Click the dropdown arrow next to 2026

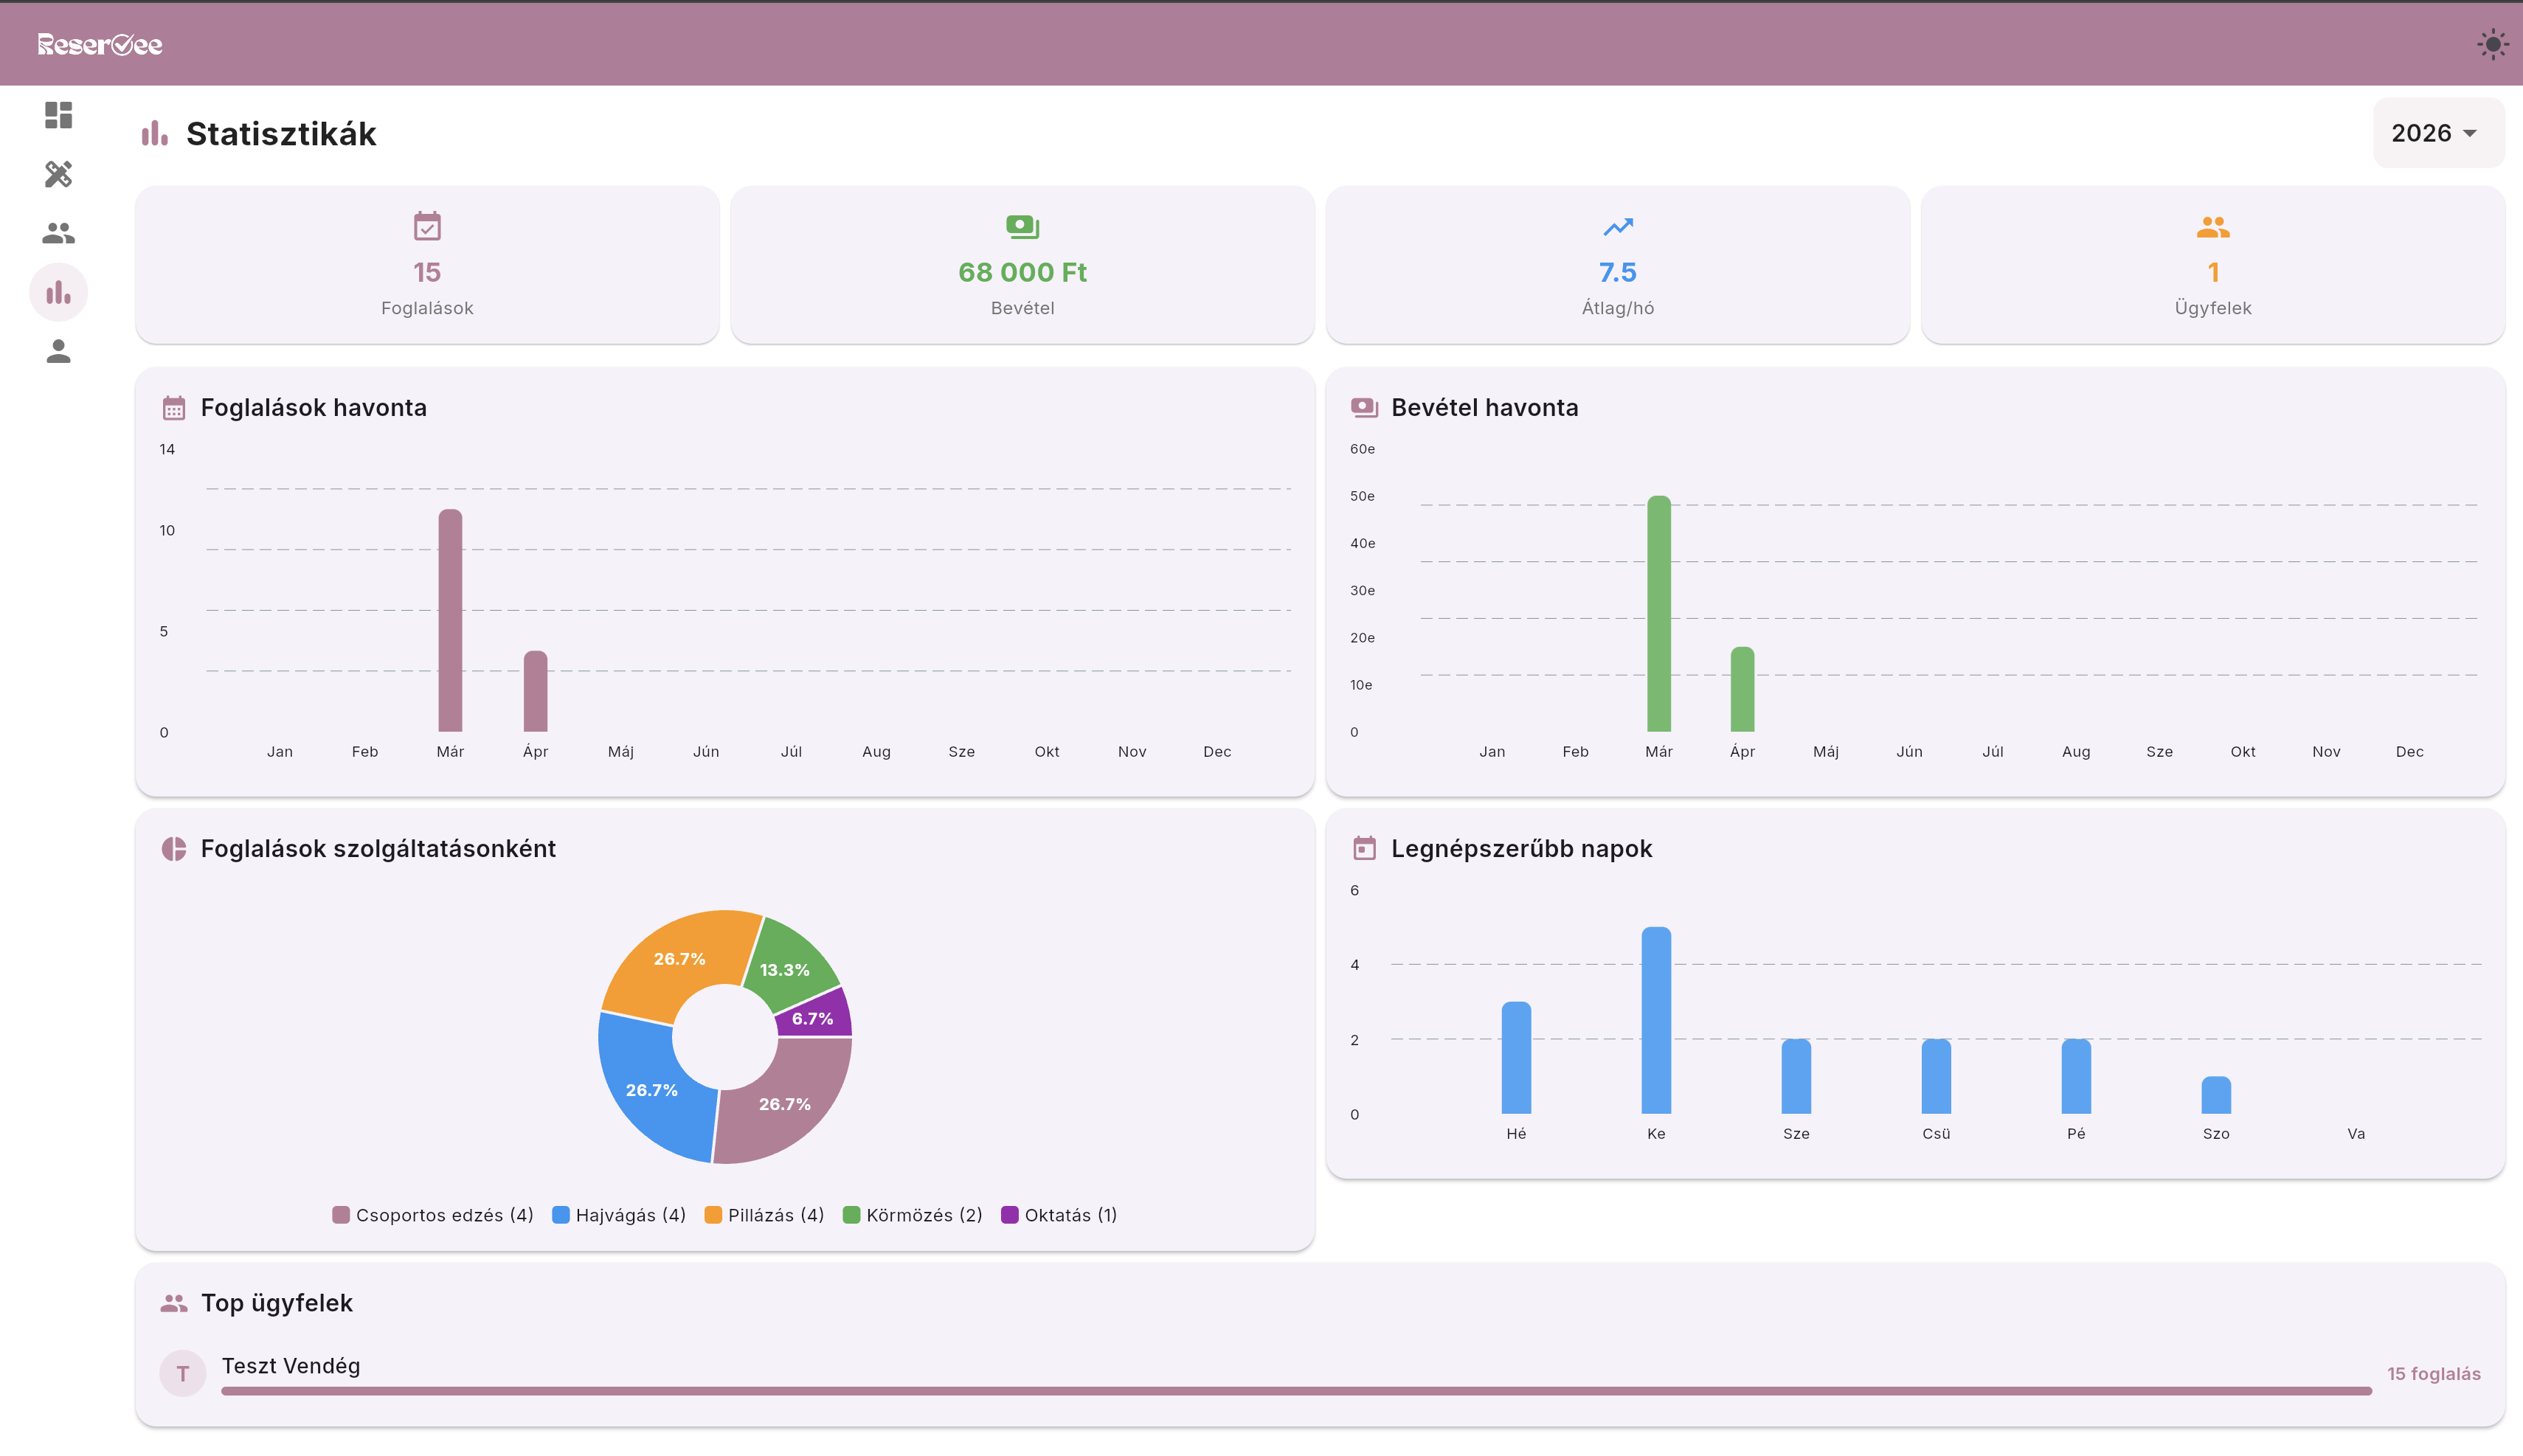pos(2469,133)
